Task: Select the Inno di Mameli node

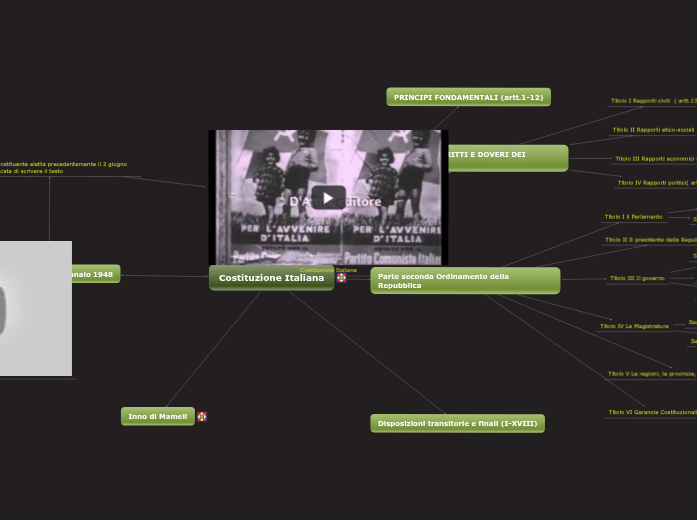Action: (x=157, y=416)
